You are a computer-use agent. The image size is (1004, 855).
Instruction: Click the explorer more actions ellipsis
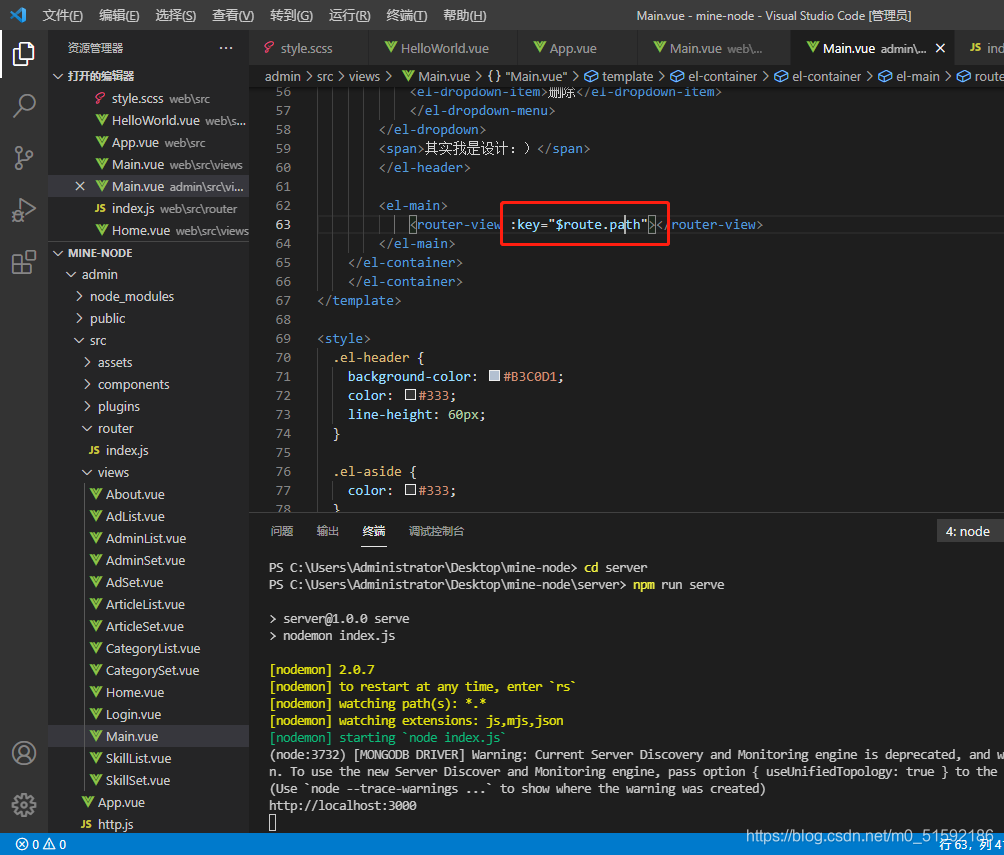pyautogui.click(x=226, y=48)
